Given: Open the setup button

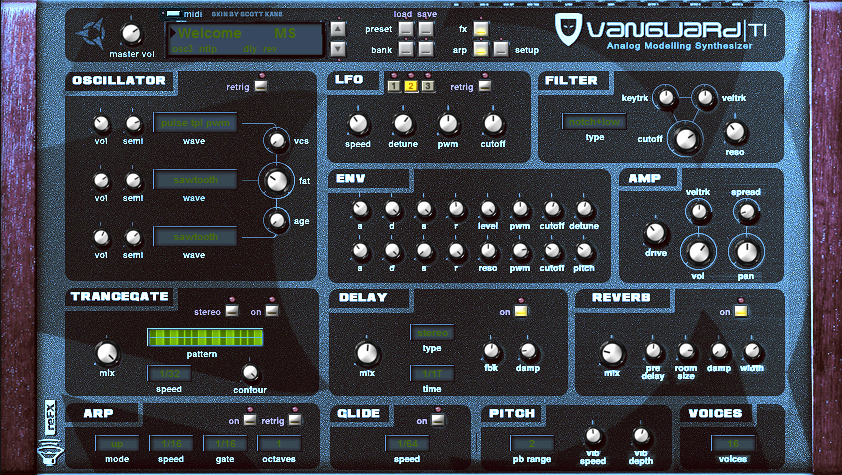Looking at the screenshot, I should point(500,49).
